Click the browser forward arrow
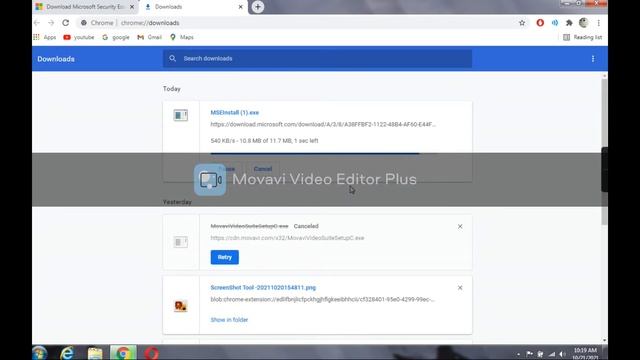Screen dimensions: 640x360 51,23
